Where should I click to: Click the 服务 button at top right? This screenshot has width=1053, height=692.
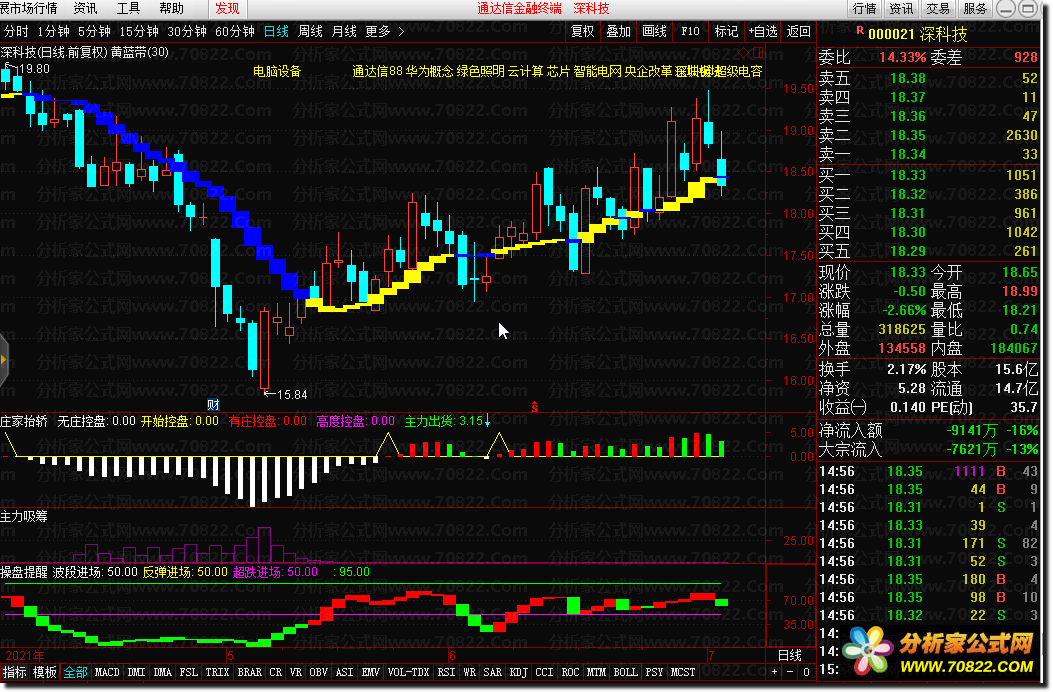pos(975,9)
